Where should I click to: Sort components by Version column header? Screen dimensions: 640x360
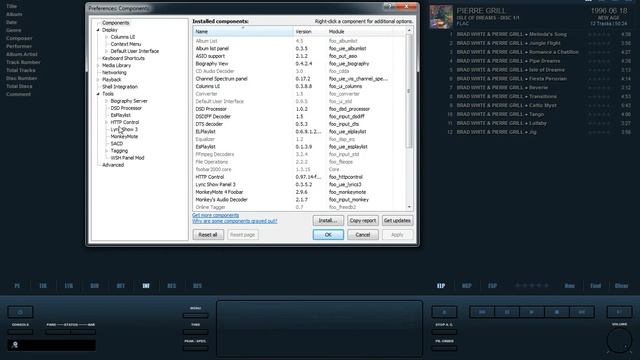(x=310, y=31)
